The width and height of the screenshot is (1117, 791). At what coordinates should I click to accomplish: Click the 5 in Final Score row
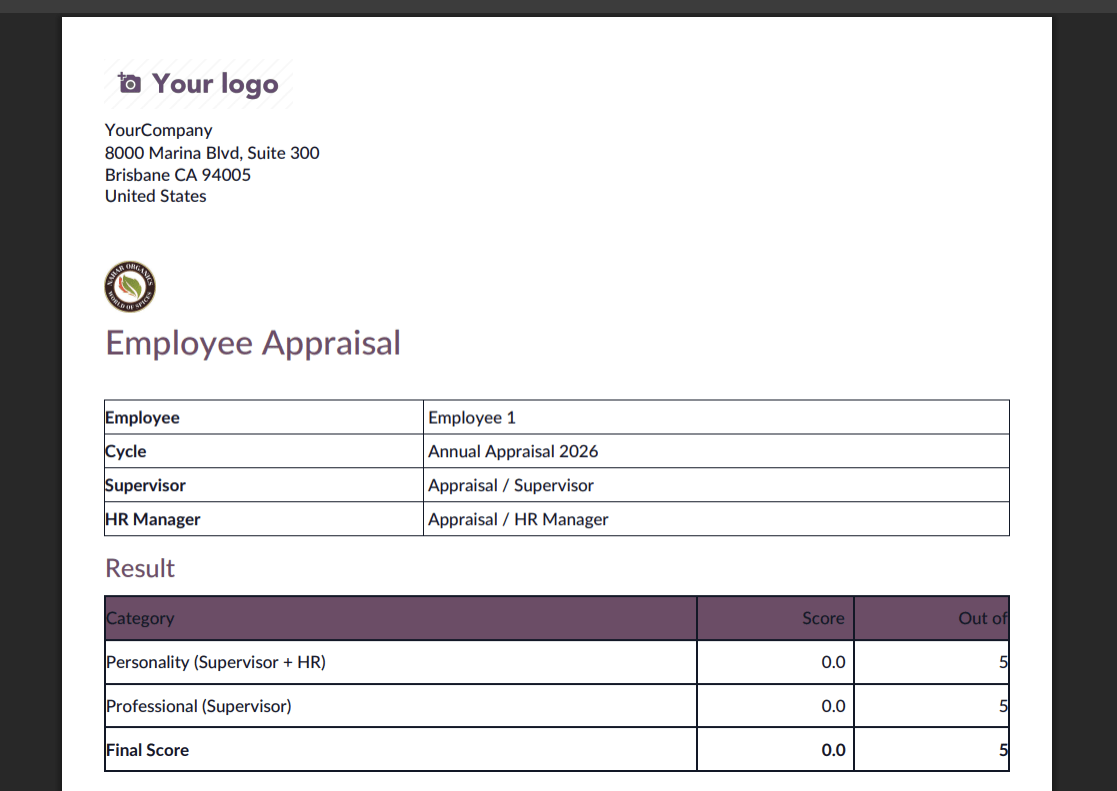(x=1003, y=750)
